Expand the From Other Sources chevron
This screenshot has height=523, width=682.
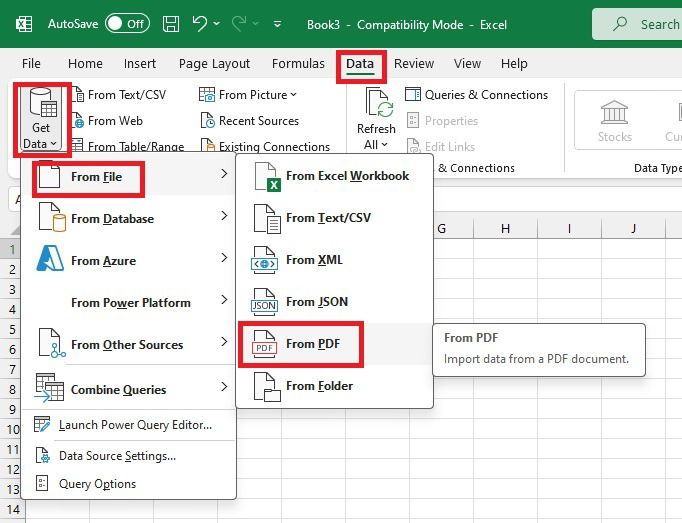coord(224,342)
